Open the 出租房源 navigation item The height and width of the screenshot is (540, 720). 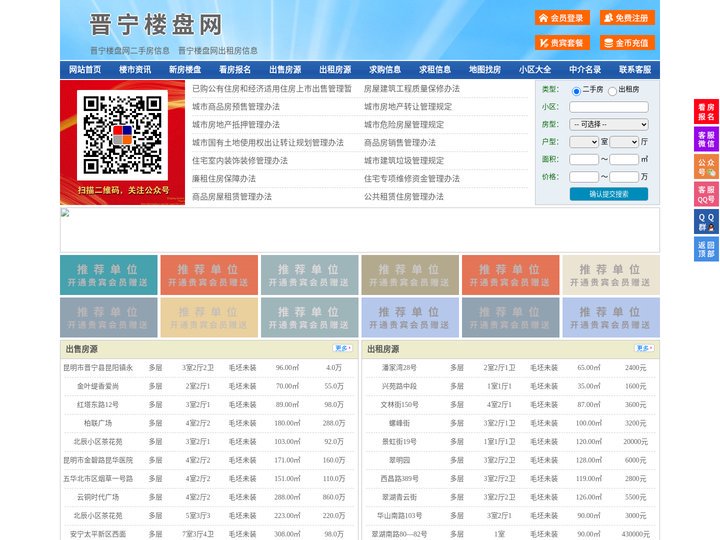[x=335, y=69]
